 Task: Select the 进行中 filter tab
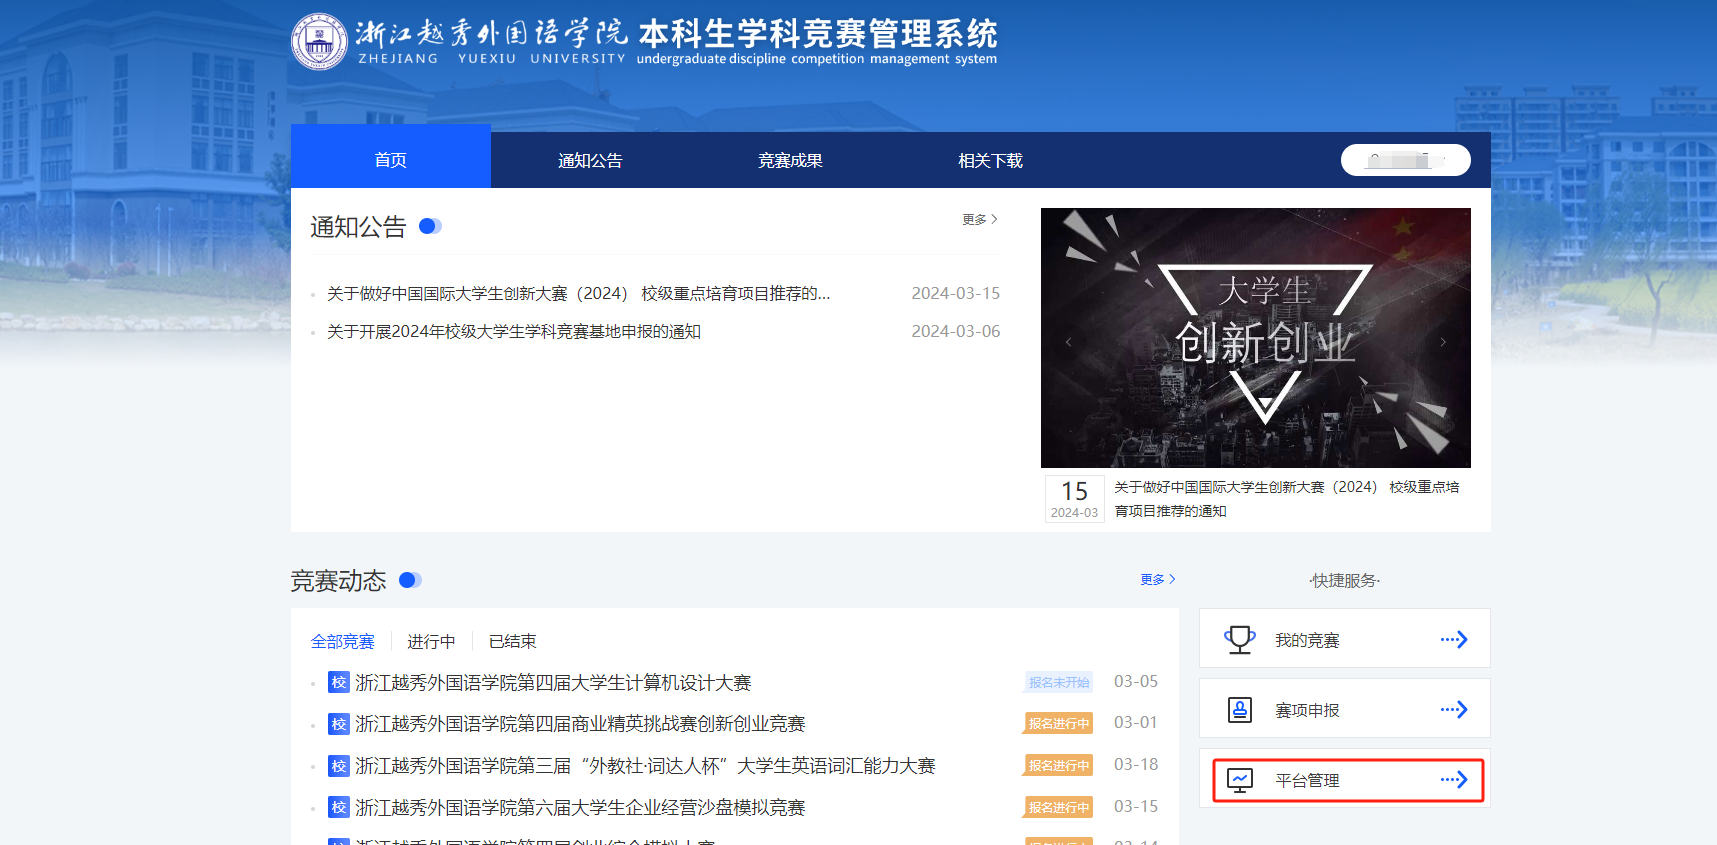(x=431, y=641)
